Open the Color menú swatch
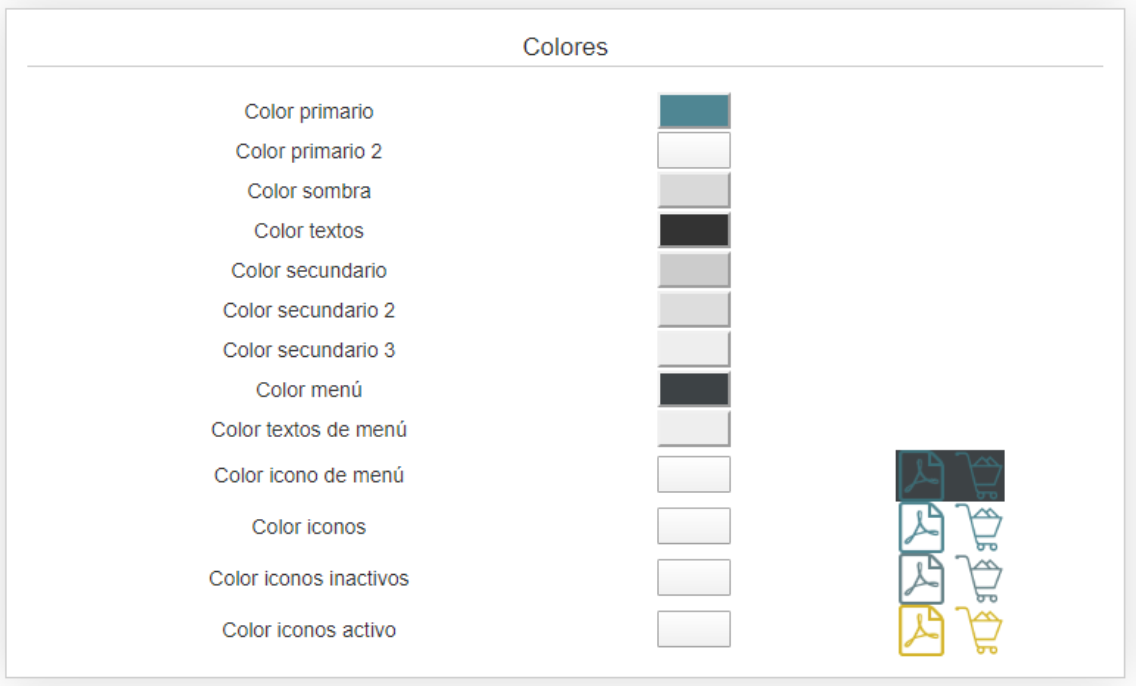This screenshot has height=686, width=1136. 693,390
